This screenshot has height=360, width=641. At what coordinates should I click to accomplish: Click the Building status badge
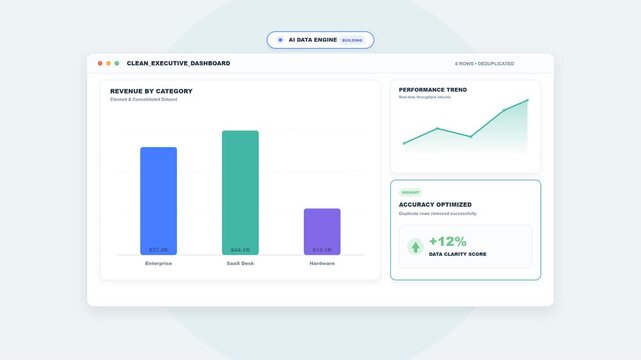click(x=352, y=40)
